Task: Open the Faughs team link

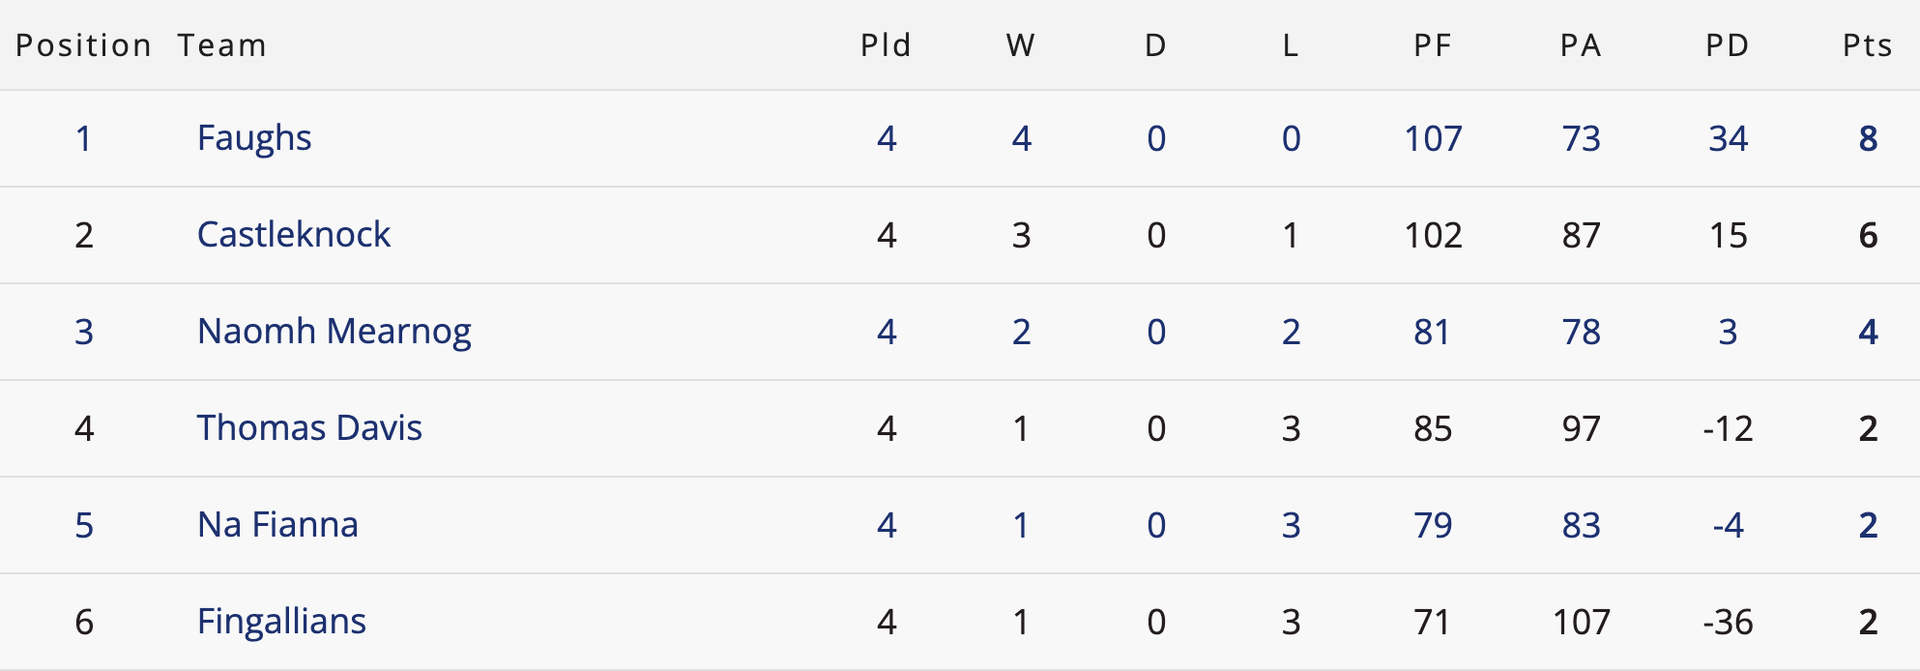Action: coord(254,138)
